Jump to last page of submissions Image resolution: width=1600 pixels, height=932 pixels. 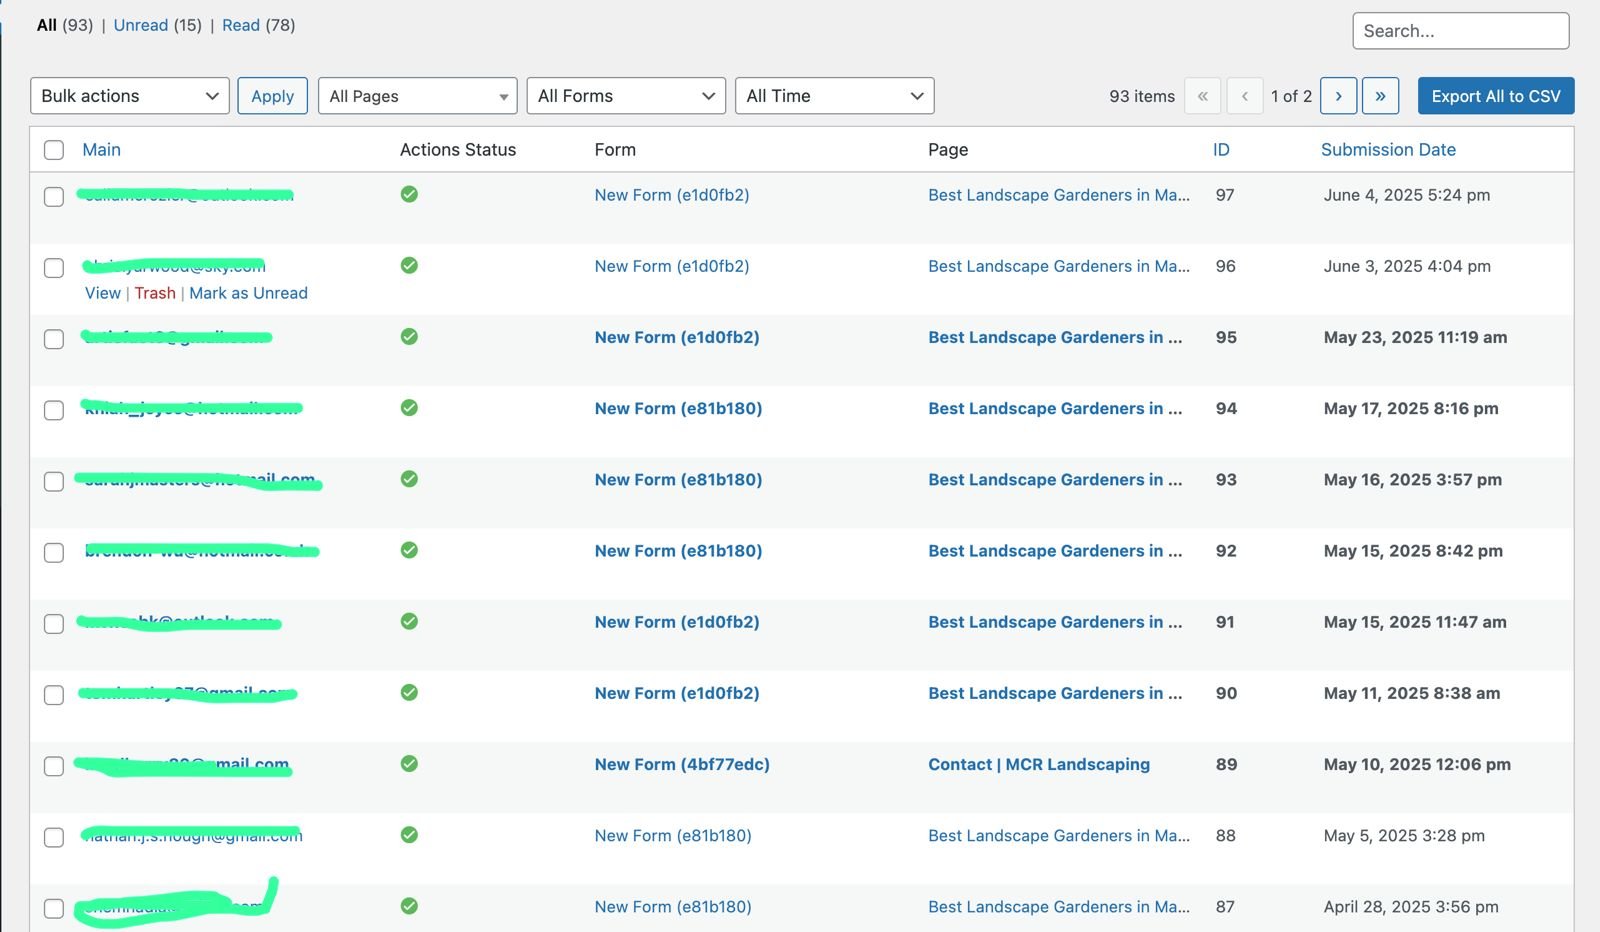(1380, 96)
